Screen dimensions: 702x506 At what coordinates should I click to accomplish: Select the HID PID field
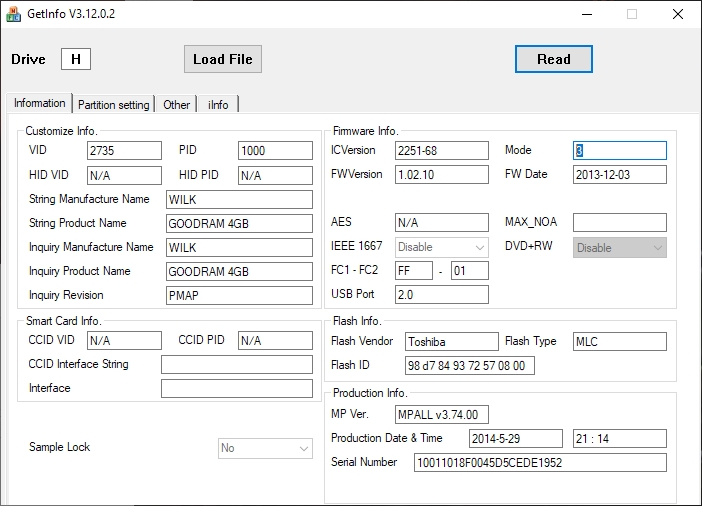275,176
